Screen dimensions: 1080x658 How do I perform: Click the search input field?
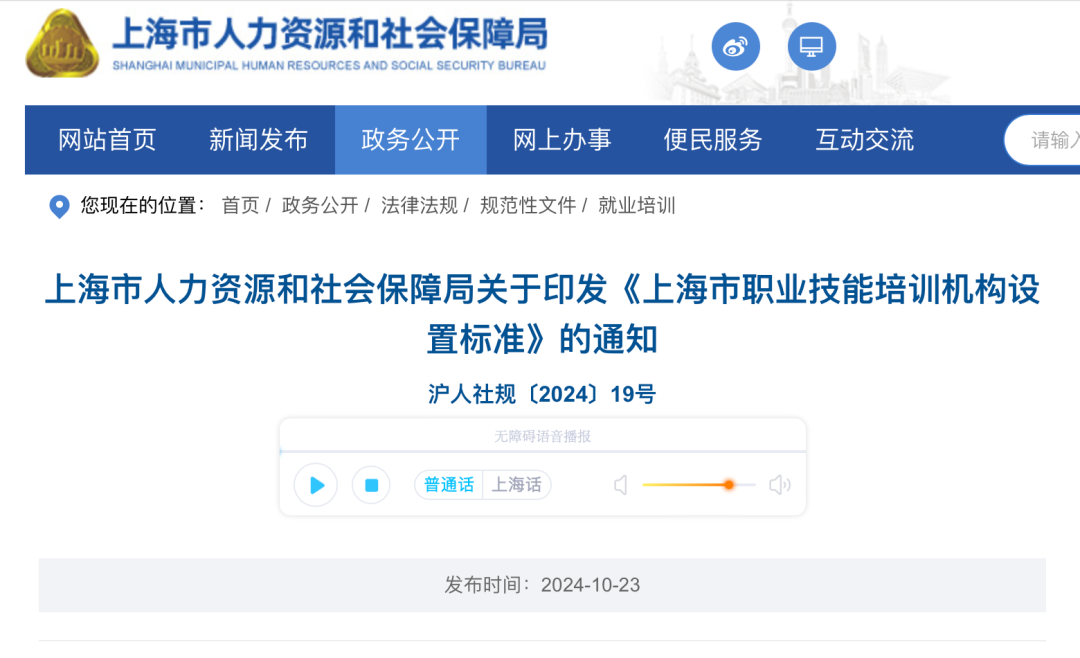(x=1042, y=140)
